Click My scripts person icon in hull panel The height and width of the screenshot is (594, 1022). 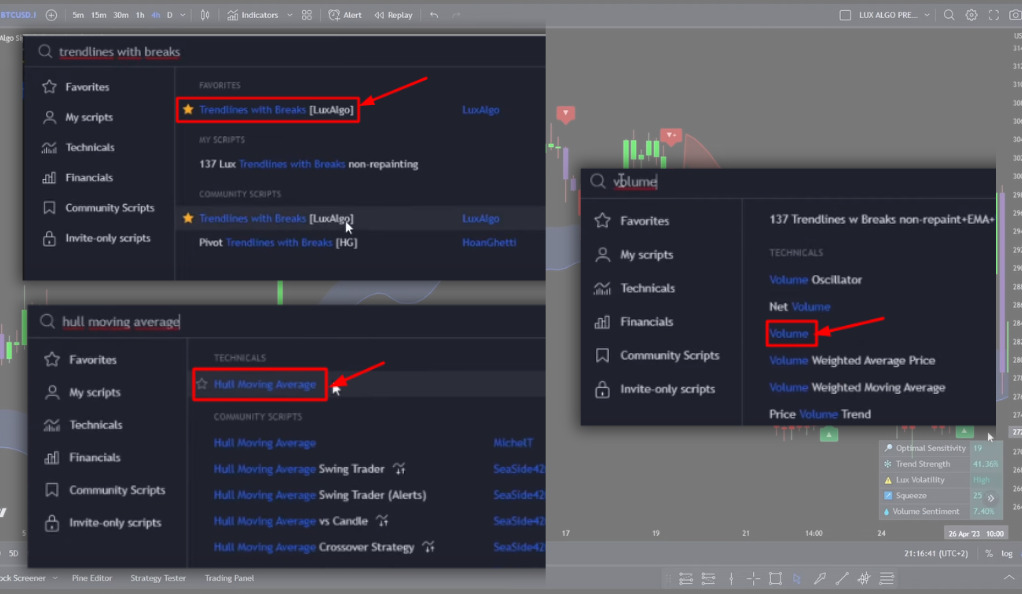pos(51,392)
